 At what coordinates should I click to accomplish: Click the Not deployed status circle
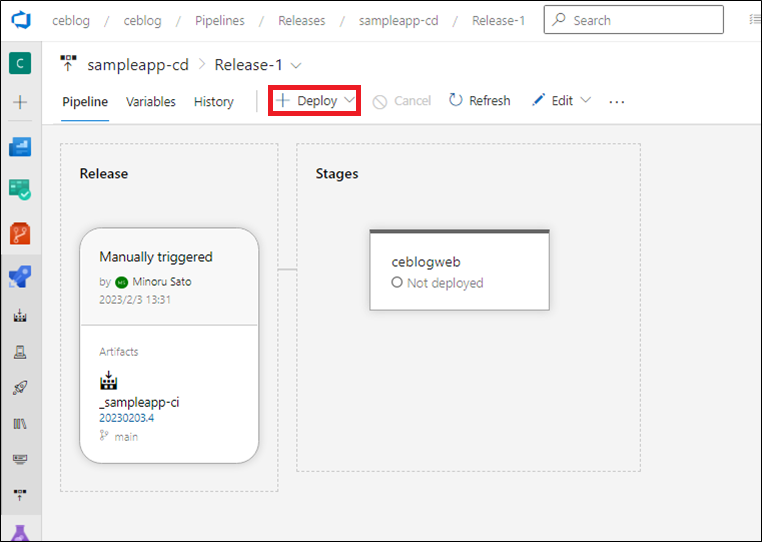click(397, 282)
